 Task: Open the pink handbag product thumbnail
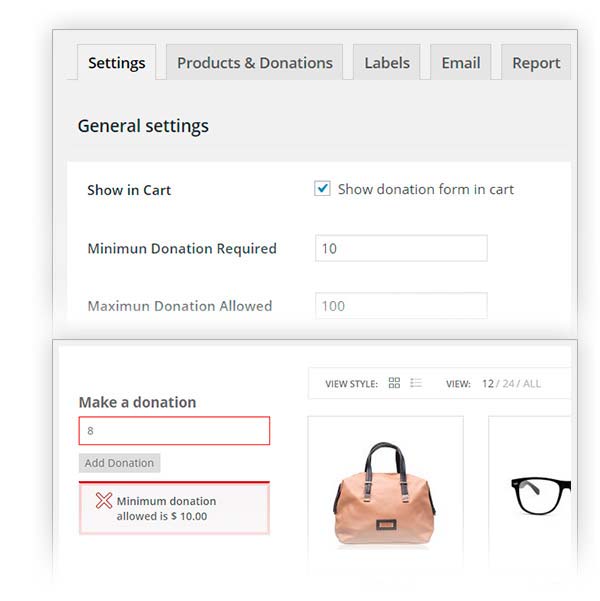click(x=385, y=491)
